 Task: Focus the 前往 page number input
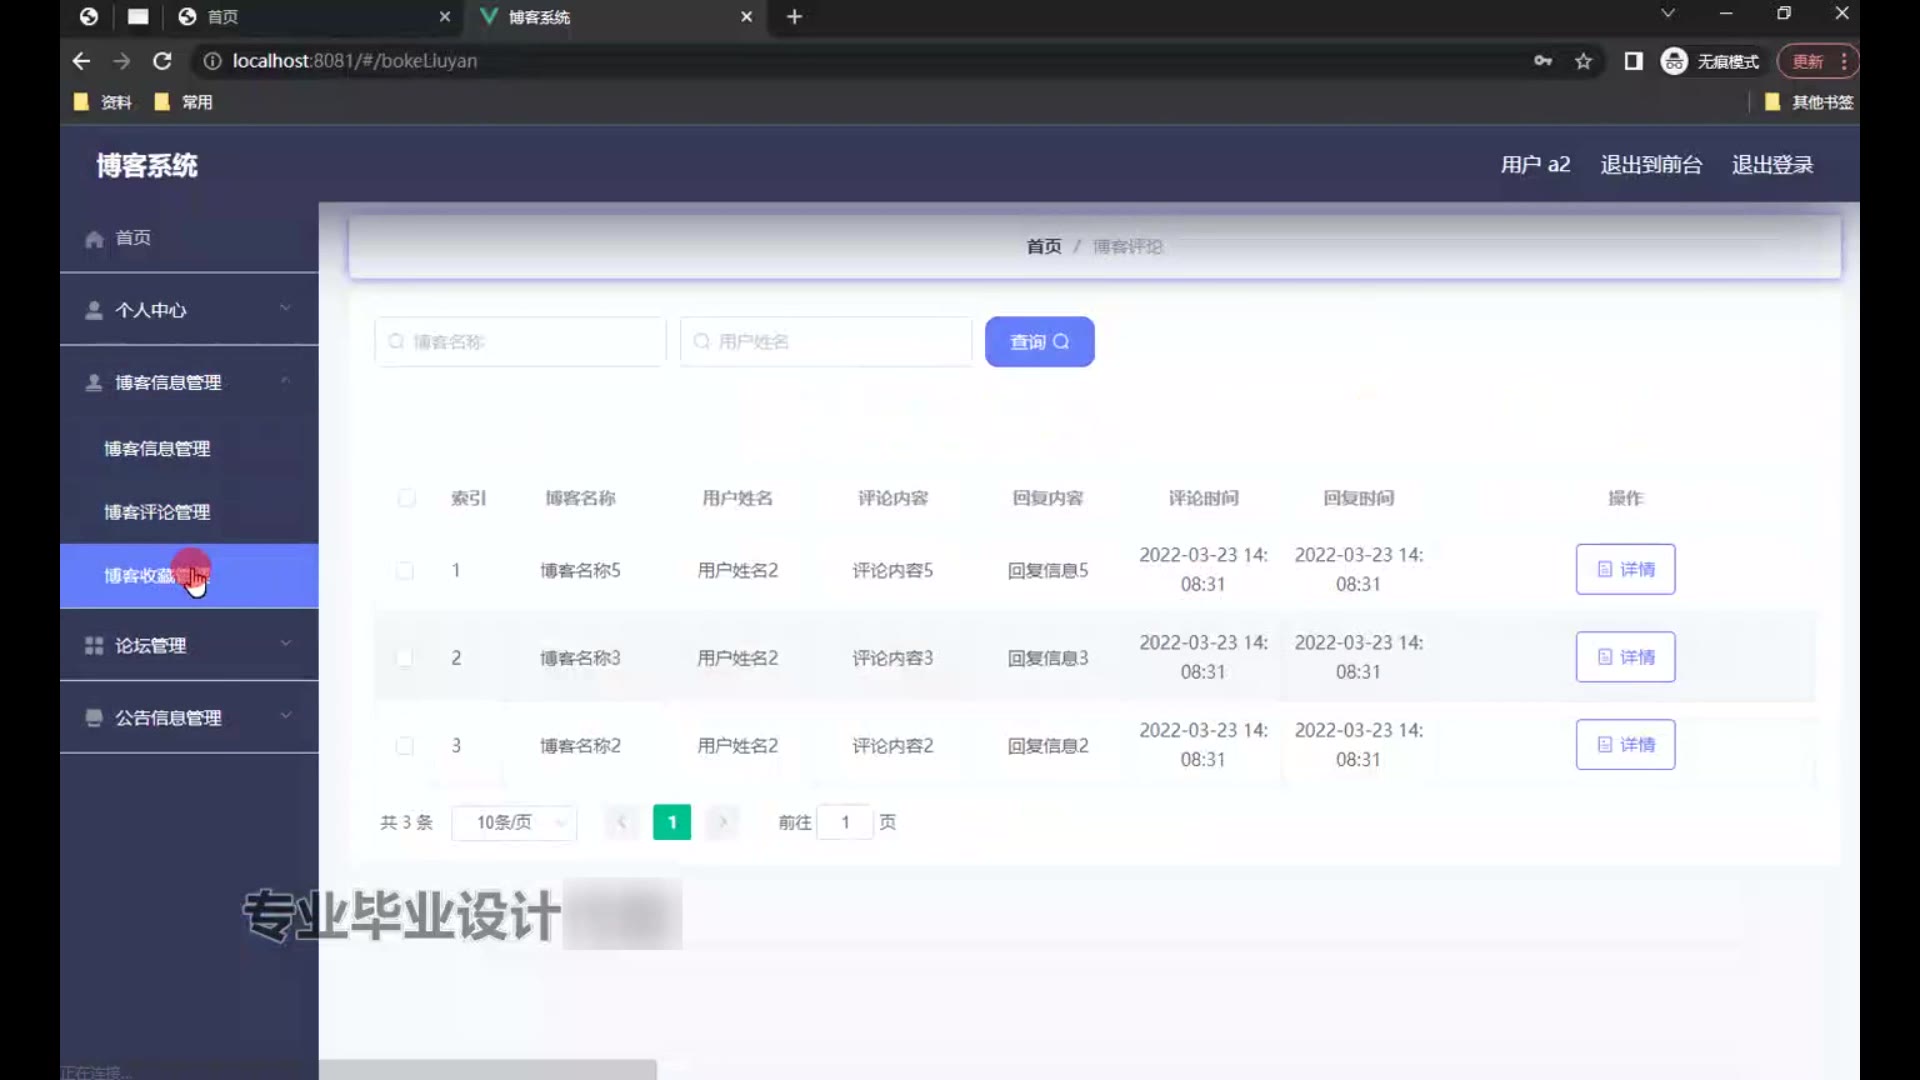pos(845,822)
